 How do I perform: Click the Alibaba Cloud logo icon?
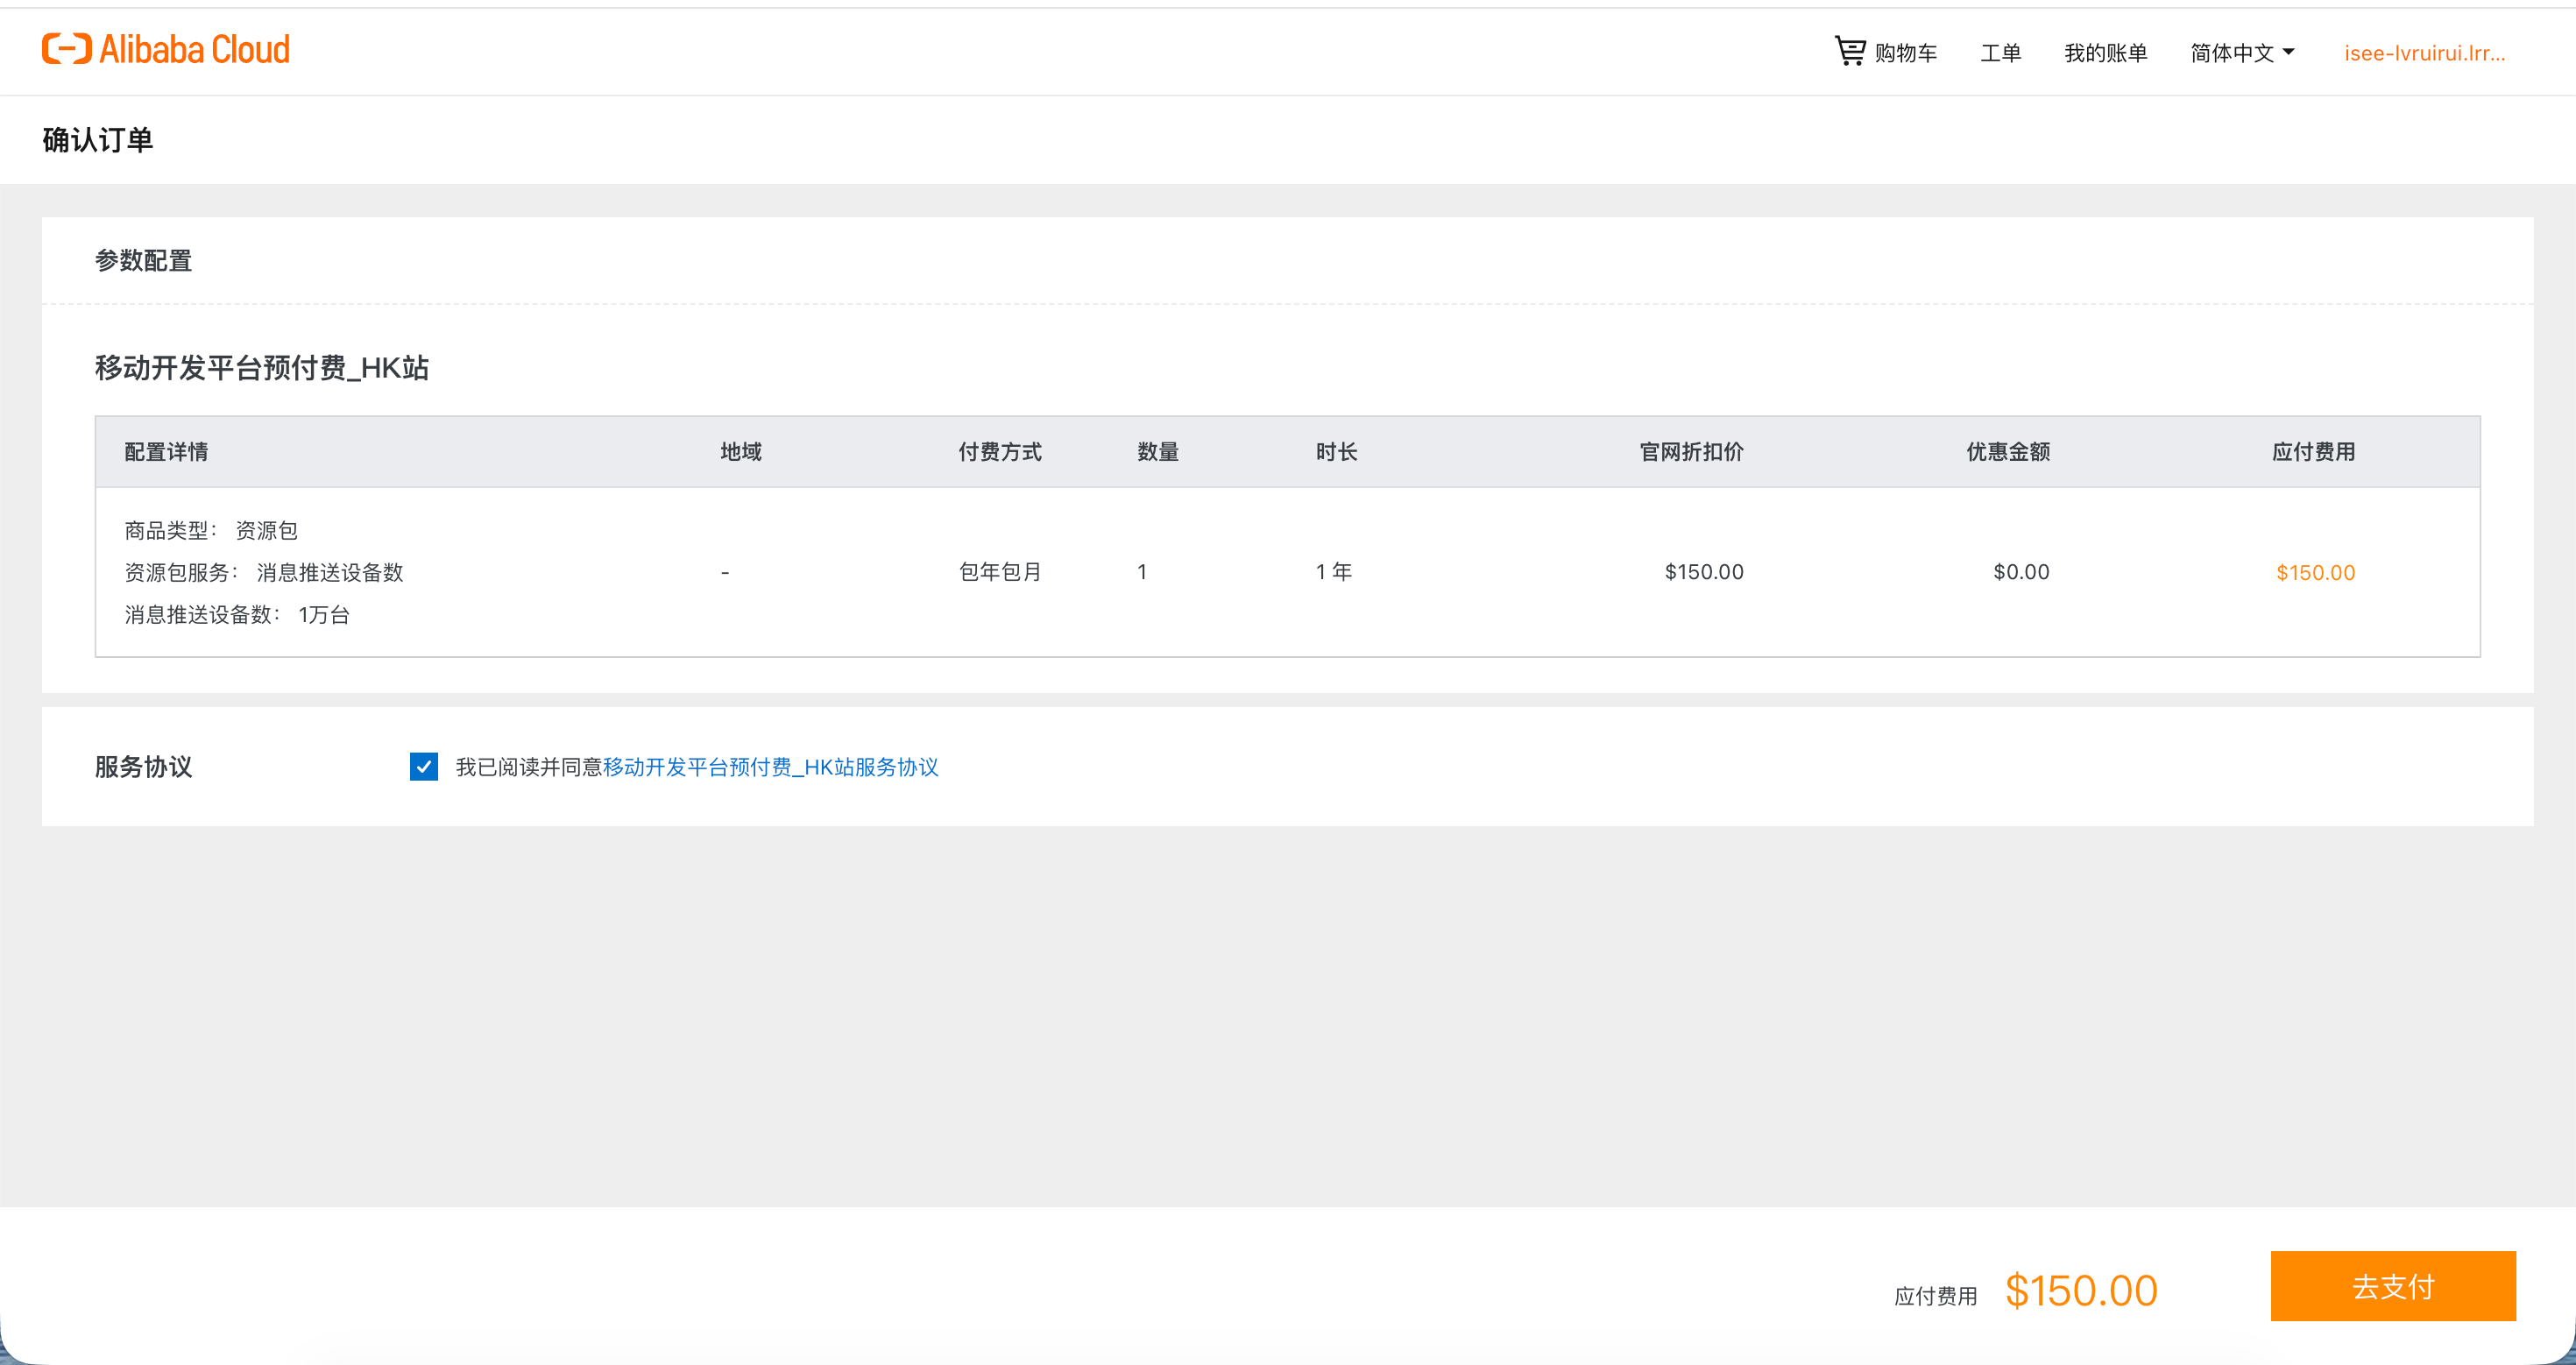tap(66, 48)
